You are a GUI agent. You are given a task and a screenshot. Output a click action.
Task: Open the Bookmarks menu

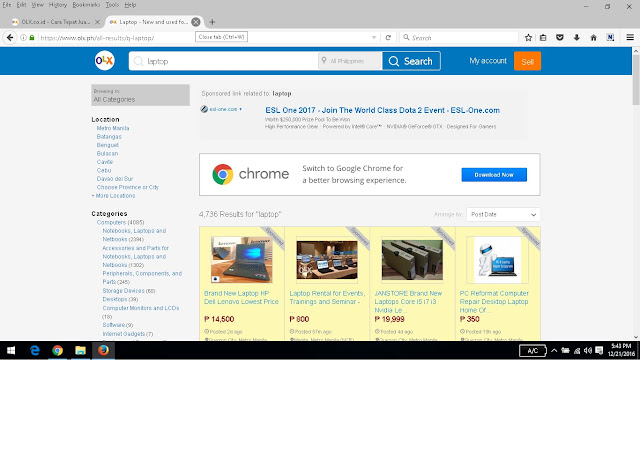point(86,5)
